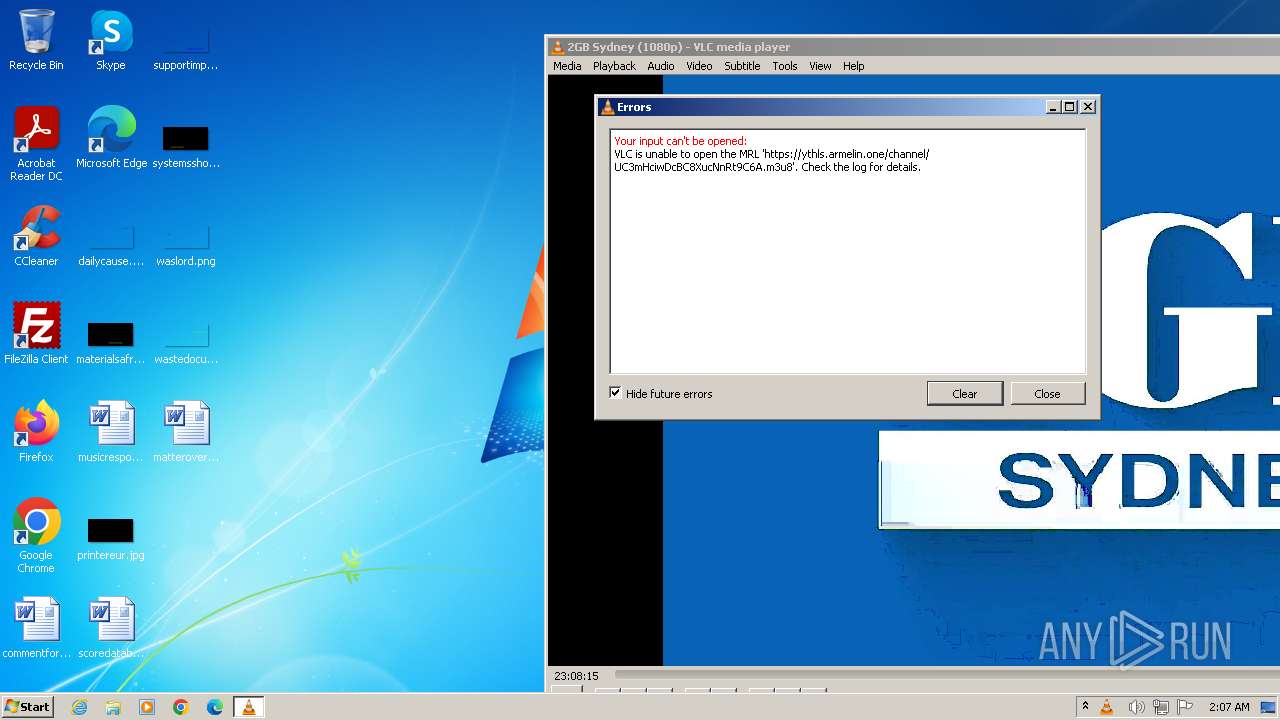
Task: Open the matterover Word document
Action: 186,432
